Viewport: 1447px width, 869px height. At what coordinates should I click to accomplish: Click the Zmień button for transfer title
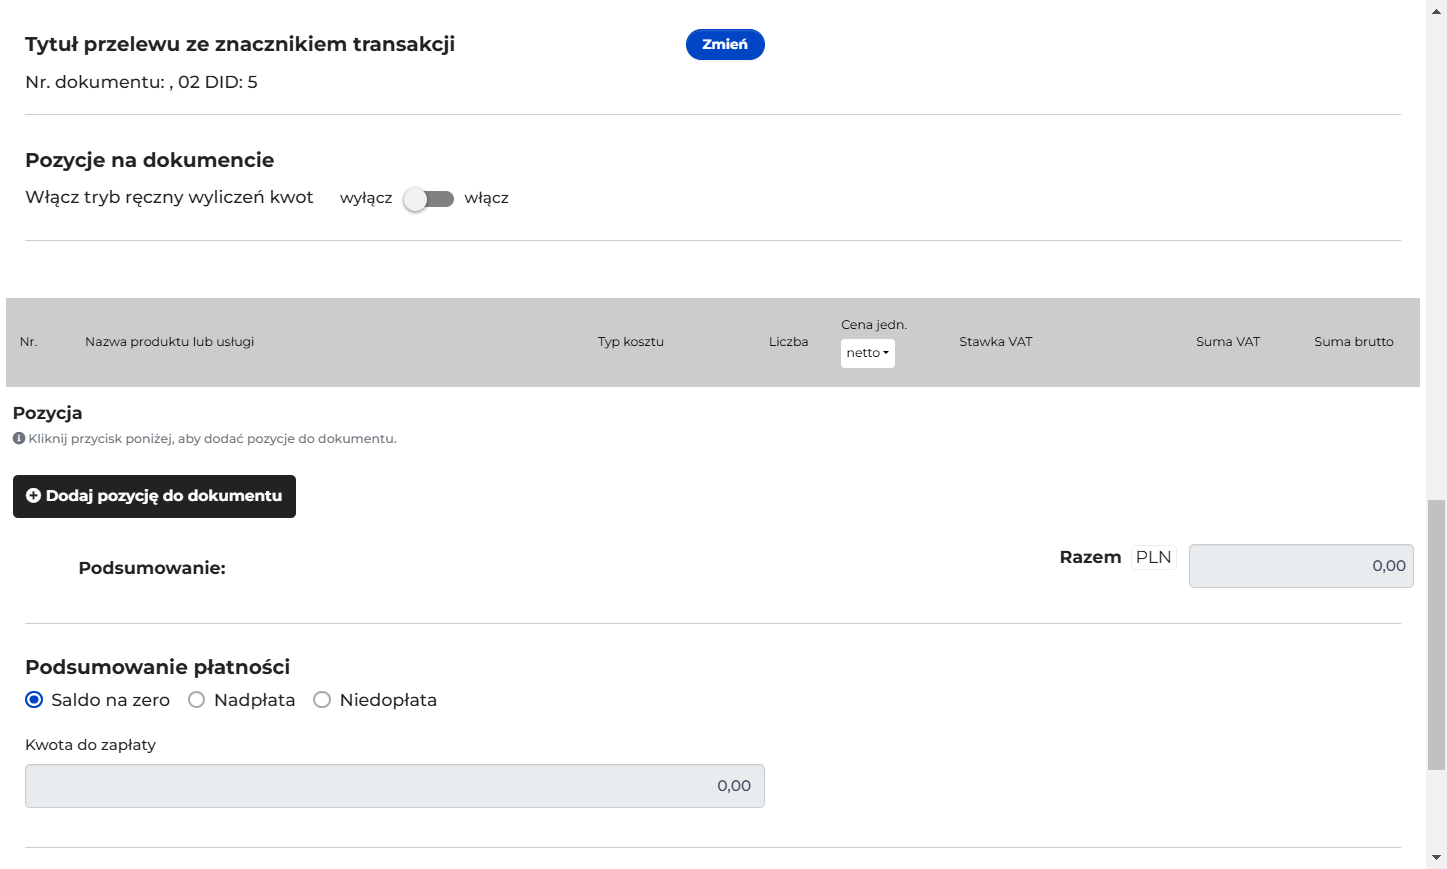tap(725, 45)
